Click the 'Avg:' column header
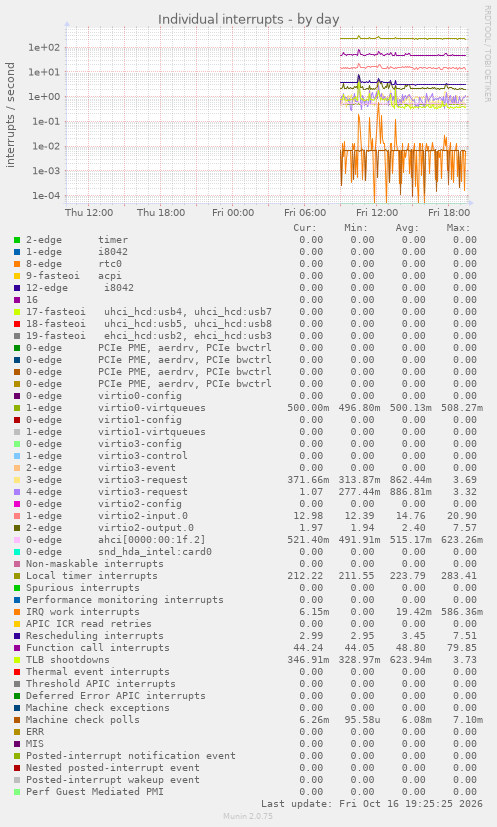Viewport: 497px width, 827px height. (x=407, y=228)
